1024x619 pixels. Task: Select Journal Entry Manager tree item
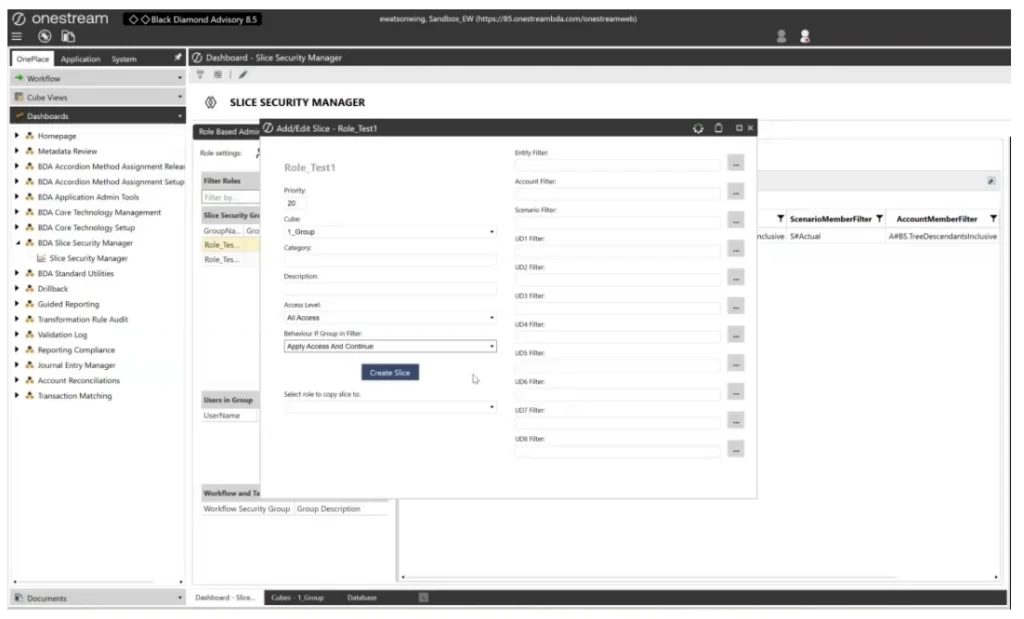pyautogui.click(x=76, y=366)
